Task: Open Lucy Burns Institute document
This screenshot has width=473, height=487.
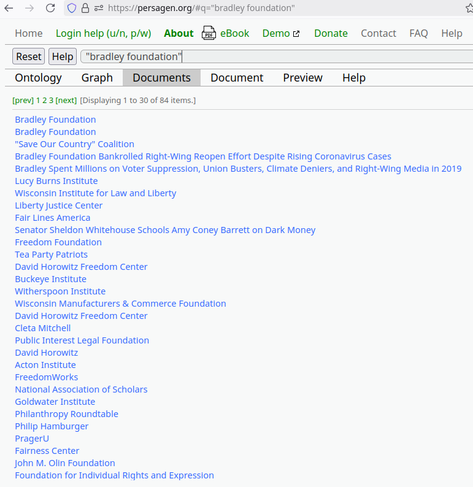Action: tap(56, 181)
